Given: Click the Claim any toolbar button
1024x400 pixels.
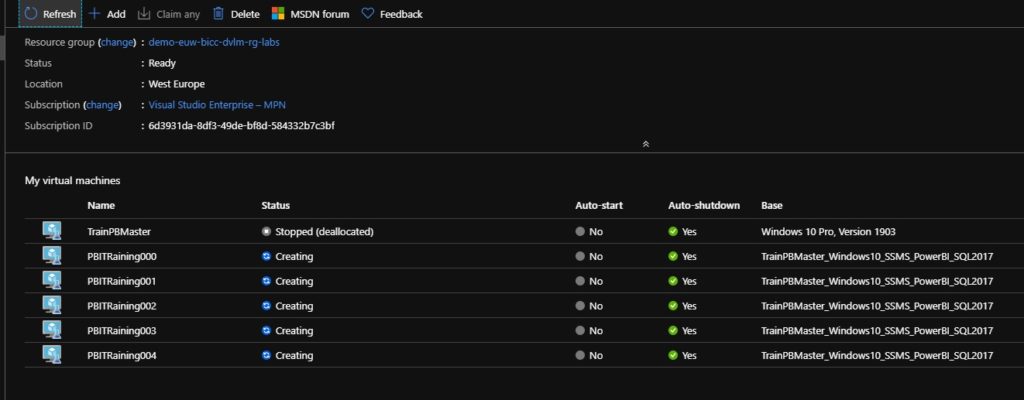Looking at the screenshot, I should click(169, 14).
